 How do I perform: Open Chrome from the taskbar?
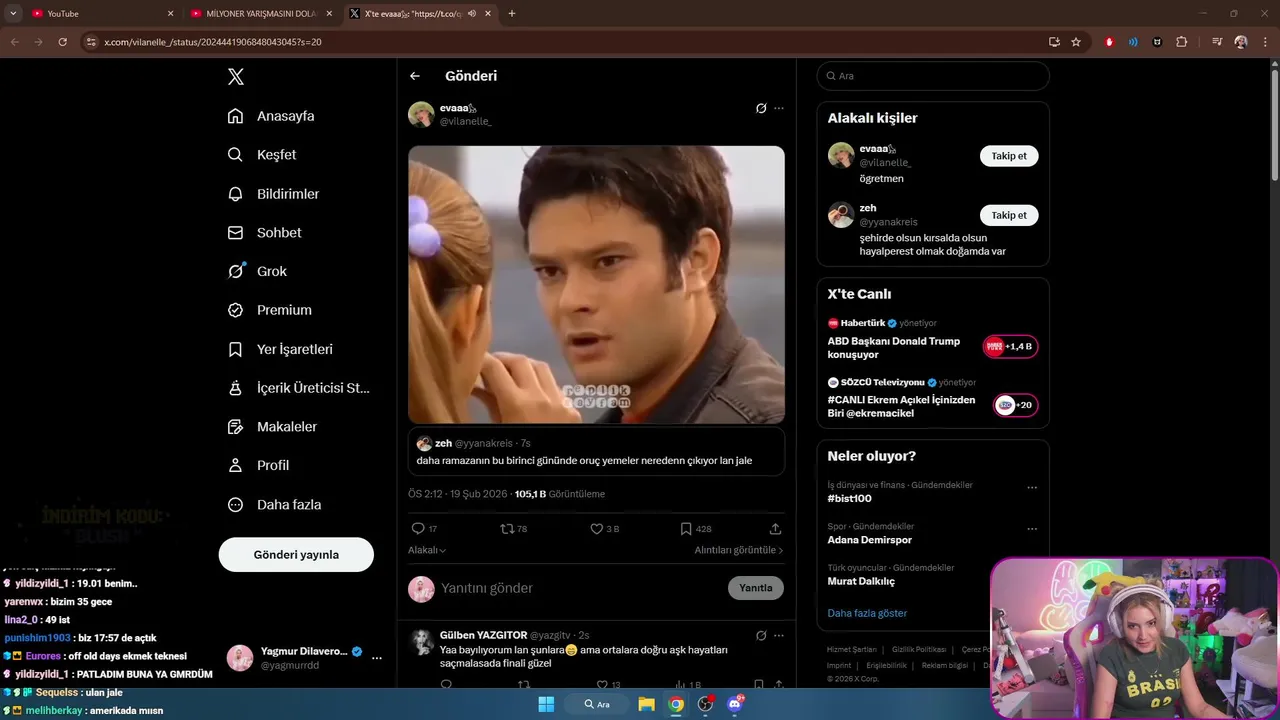[x=676, y=704]
